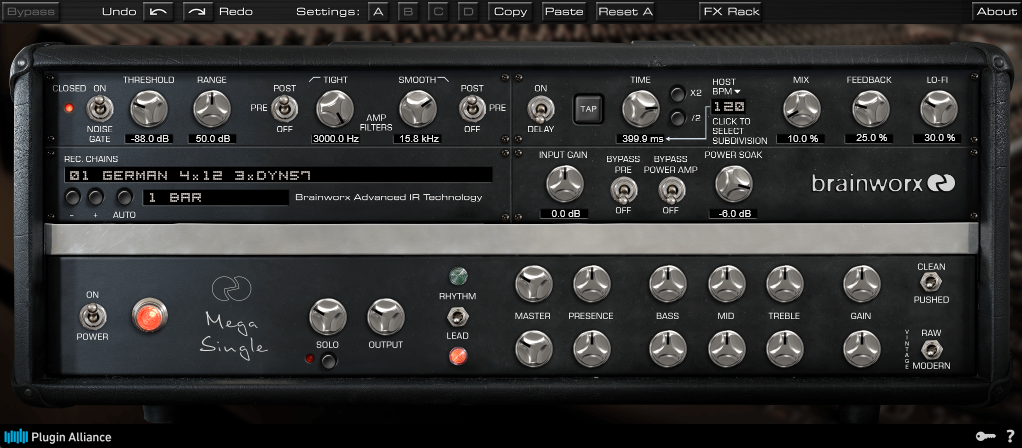Click the delay Mix knob
Viewport: 1022px width, 448px height.
coord(801,108)
